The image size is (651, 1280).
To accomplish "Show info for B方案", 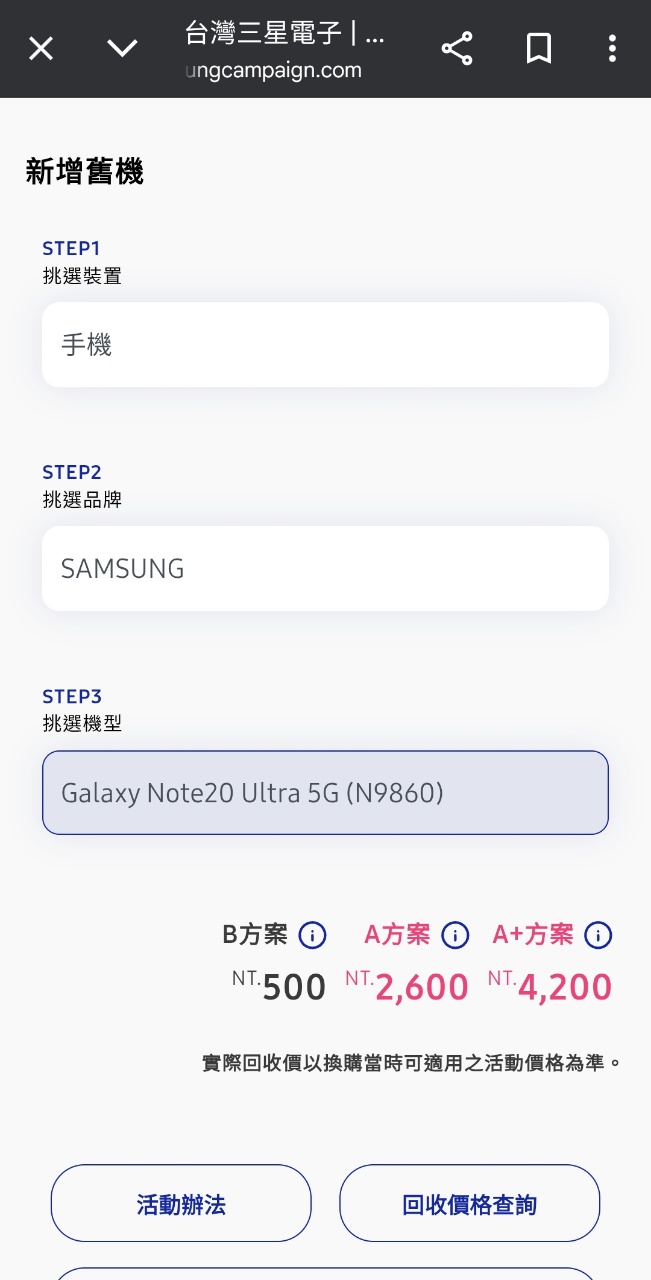I will (x=313, y=936).
